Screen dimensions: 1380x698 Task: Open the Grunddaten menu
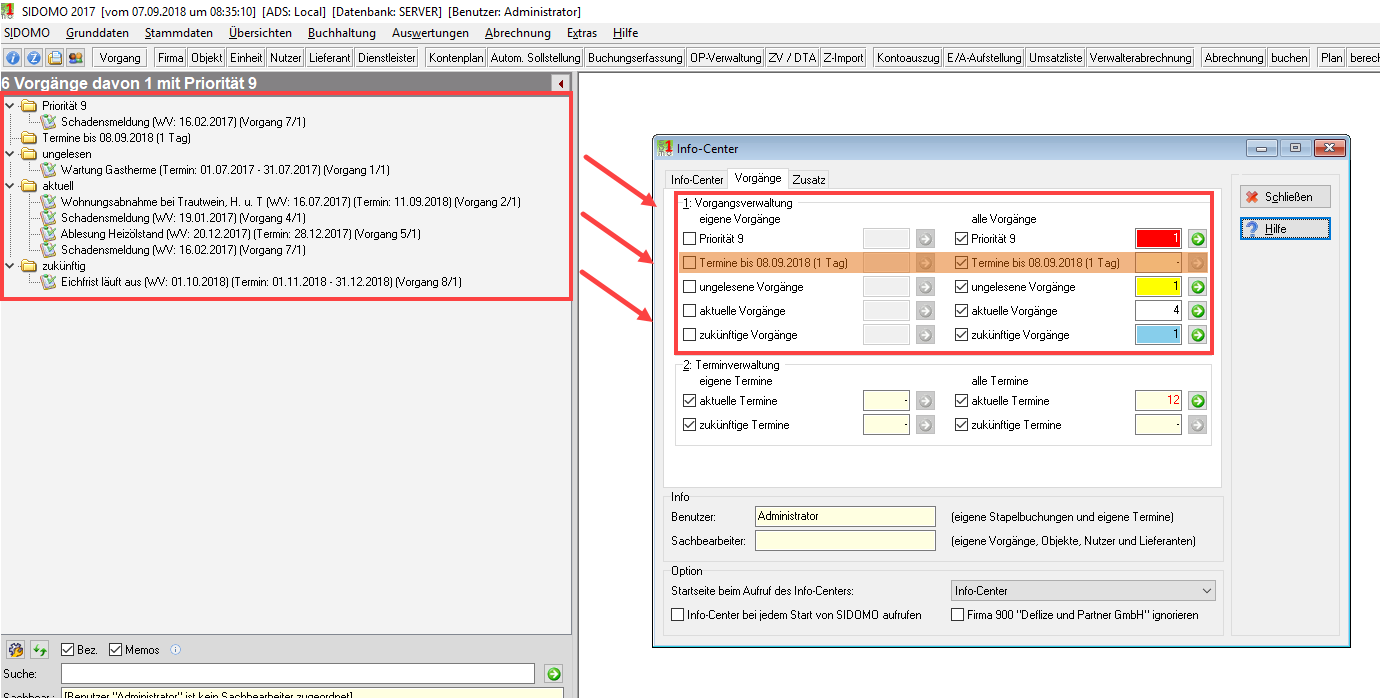coord(97,33)
